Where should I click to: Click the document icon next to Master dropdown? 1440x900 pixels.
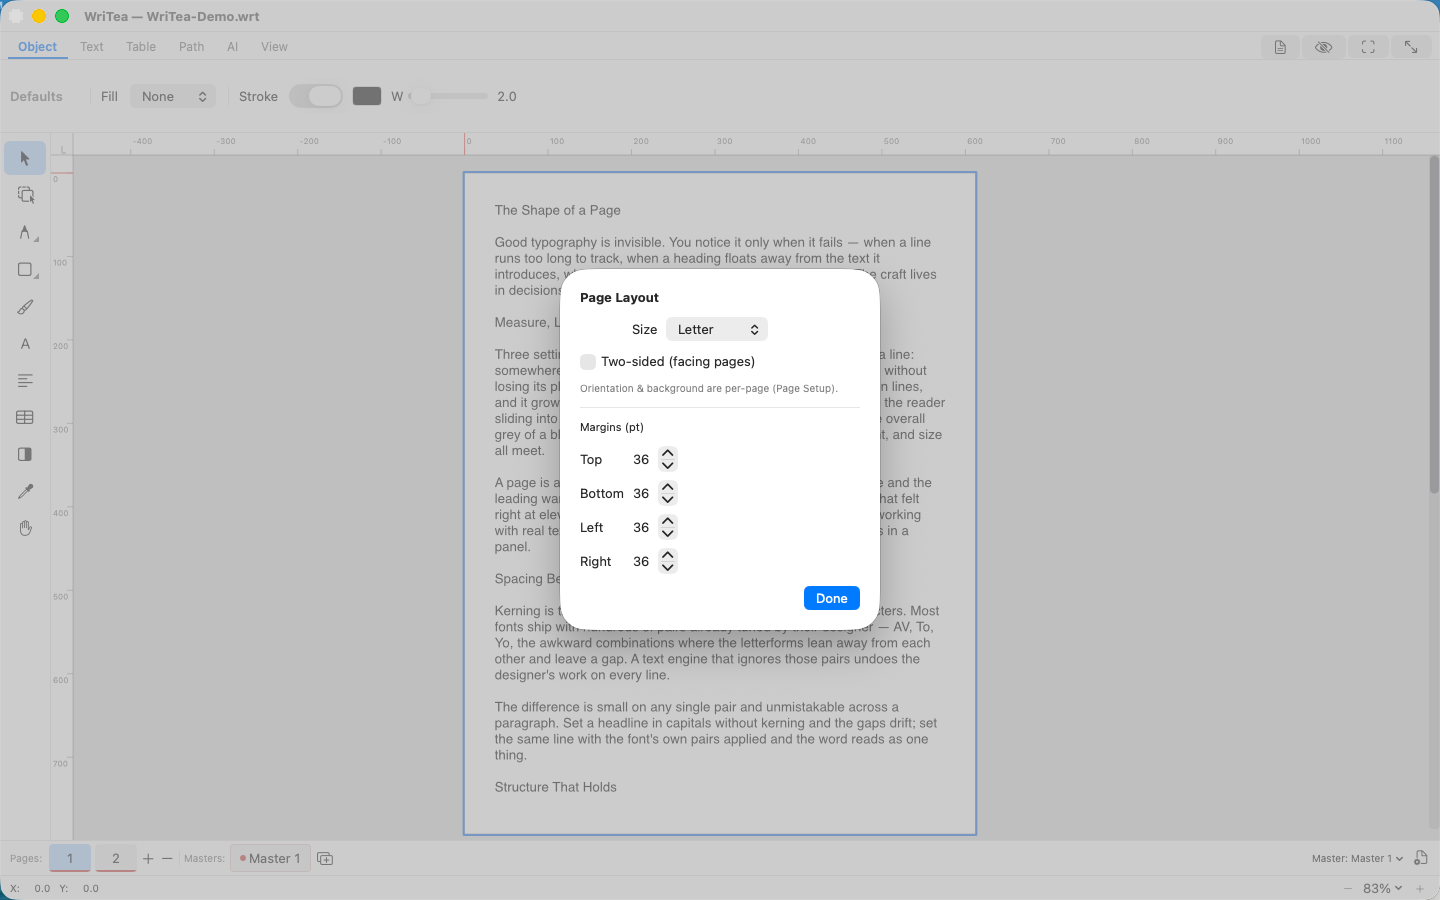[x=1421, y=858]
